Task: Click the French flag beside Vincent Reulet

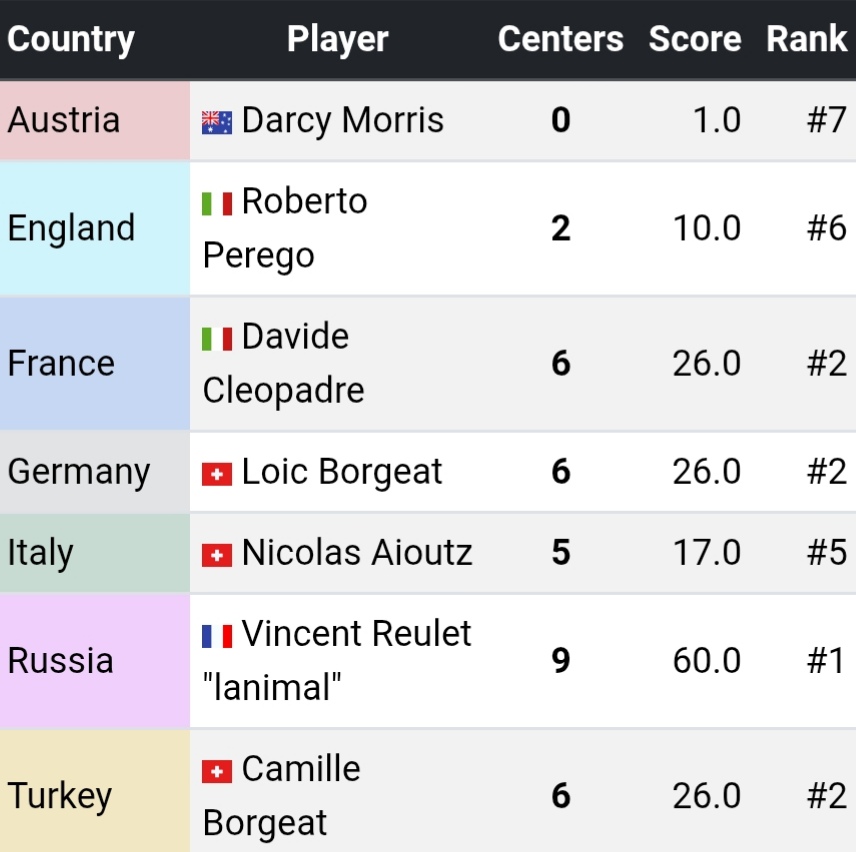Action: coord(217,635)
